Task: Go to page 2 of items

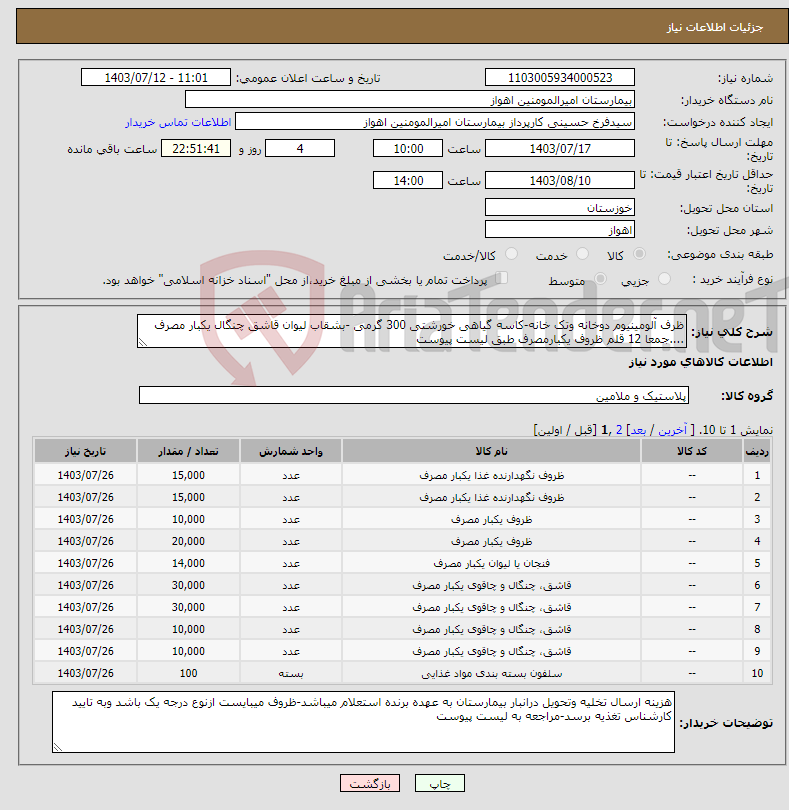Action: [619, 430]
